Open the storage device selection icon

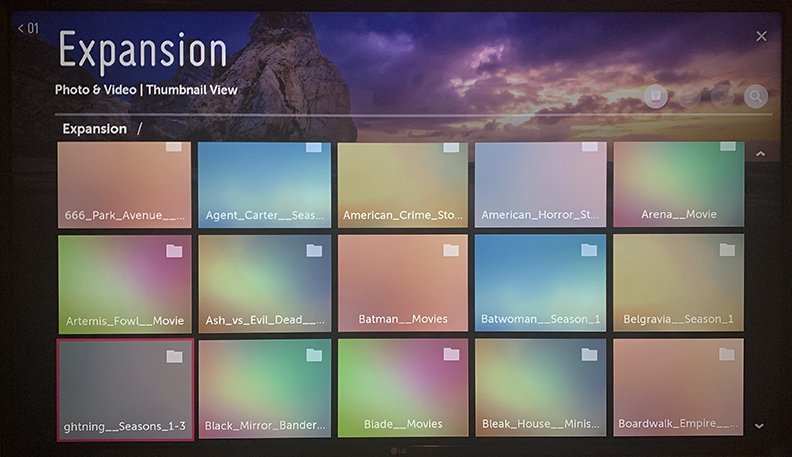pos(656,96)
